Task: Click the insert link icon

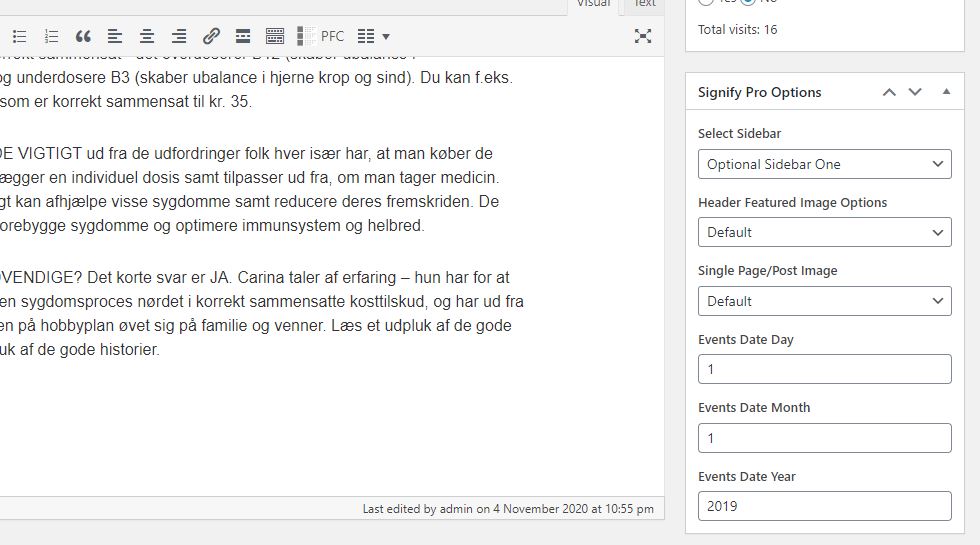Action: pyautogui.click(x=211, y=36)
